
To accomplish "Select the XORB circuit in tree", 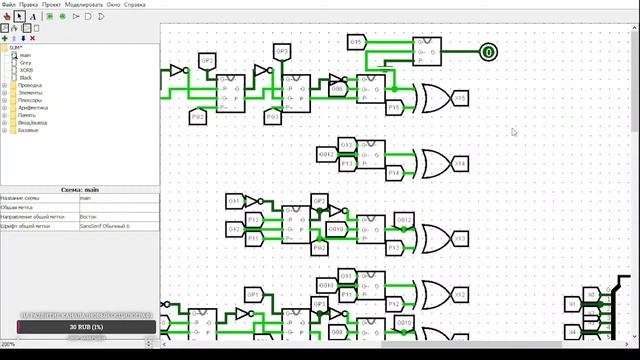I will click(x=27, y=70).
